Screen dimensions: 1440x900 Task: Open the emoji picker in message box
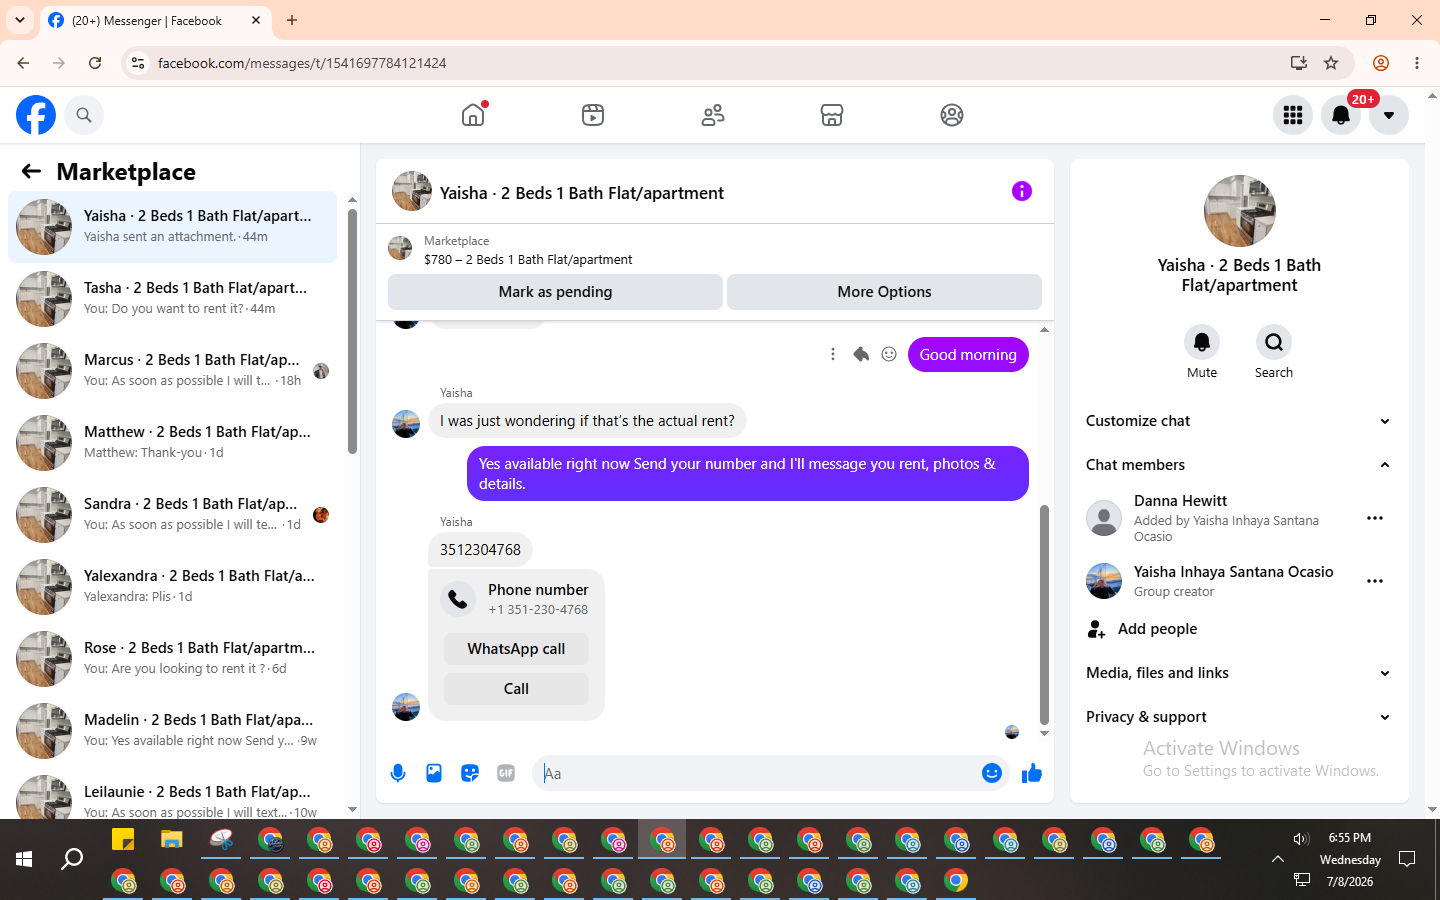992,773
